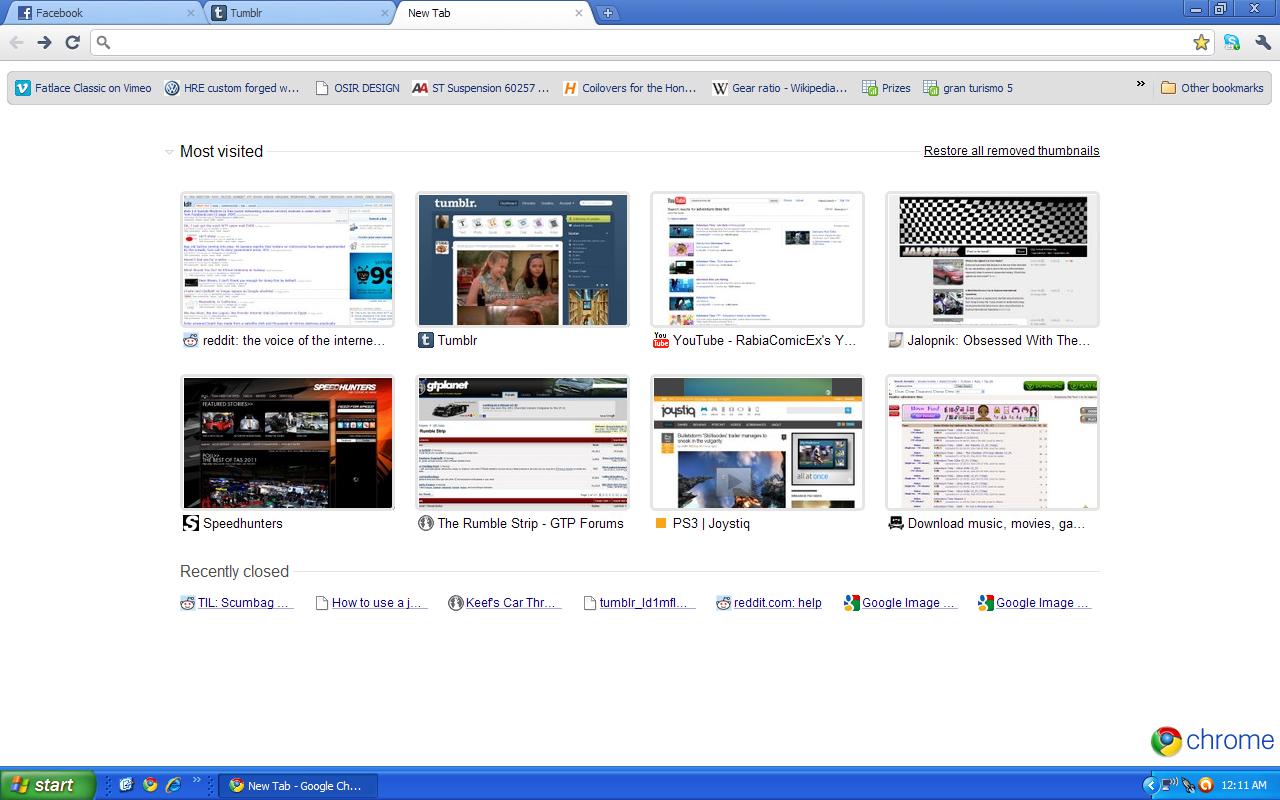The image size is (1280, 800).
Task: Open the OSIR DESIGN bookmark
Action: [x=358, y=88]
